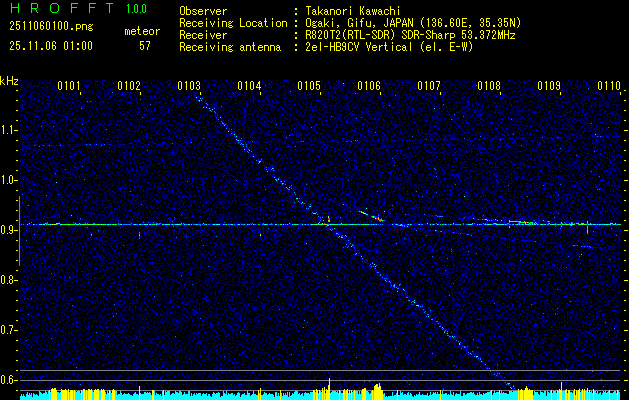Click the 0.7 kHz axis label

8,330
